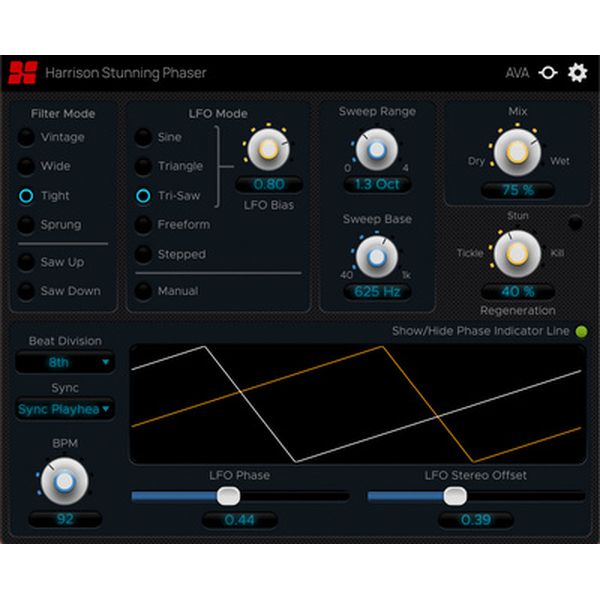Open the Sync Playhead dropdown
This screenshot has height=600, width=600.
click(x=65, y=408)
